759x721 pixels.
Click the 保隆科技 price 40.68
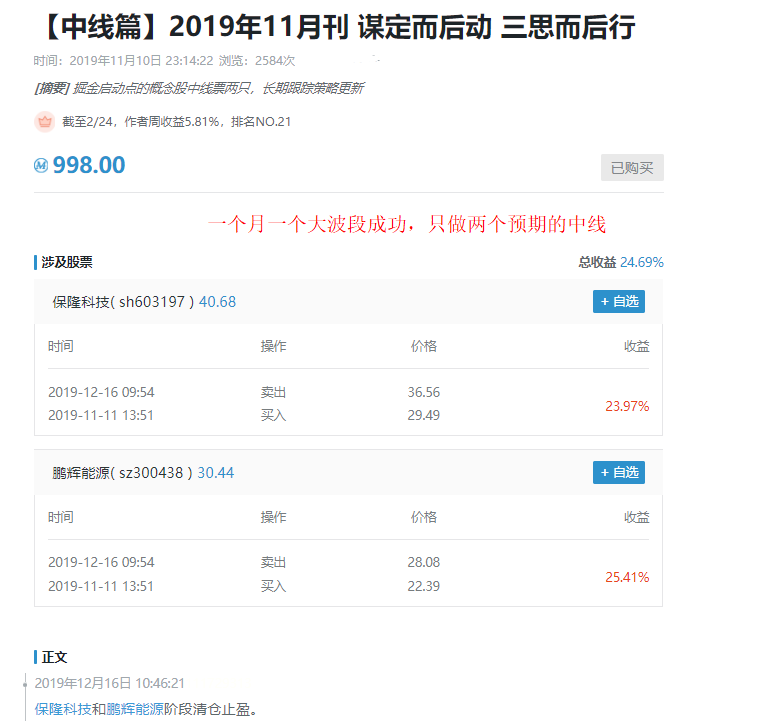(x=217, y=302)
